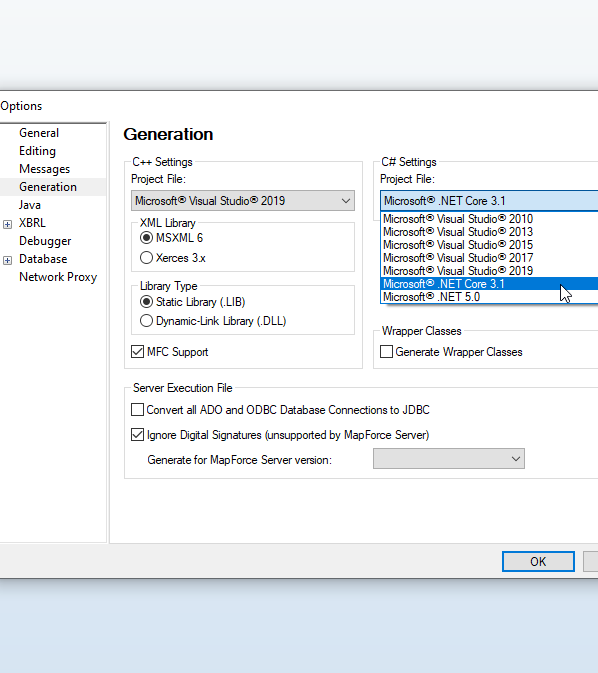Select the Debugger options page
Screen dimensions: 598x673
[x=45, y=241]
